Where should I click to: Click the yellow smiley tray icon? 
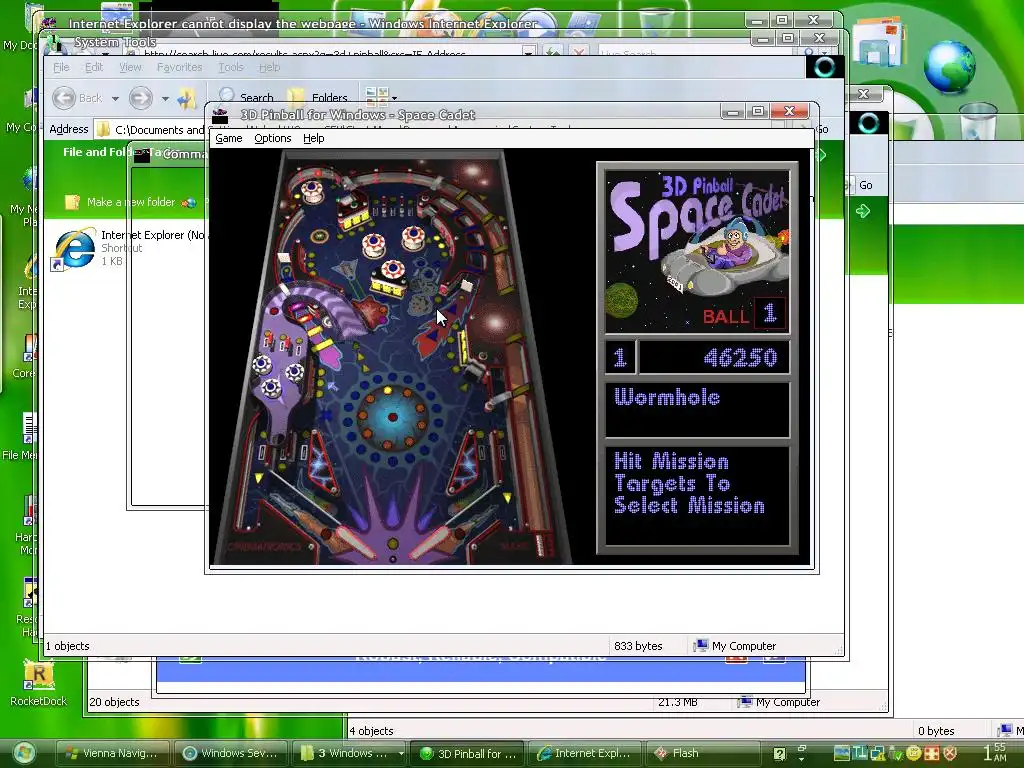click(x=914, y=753)
